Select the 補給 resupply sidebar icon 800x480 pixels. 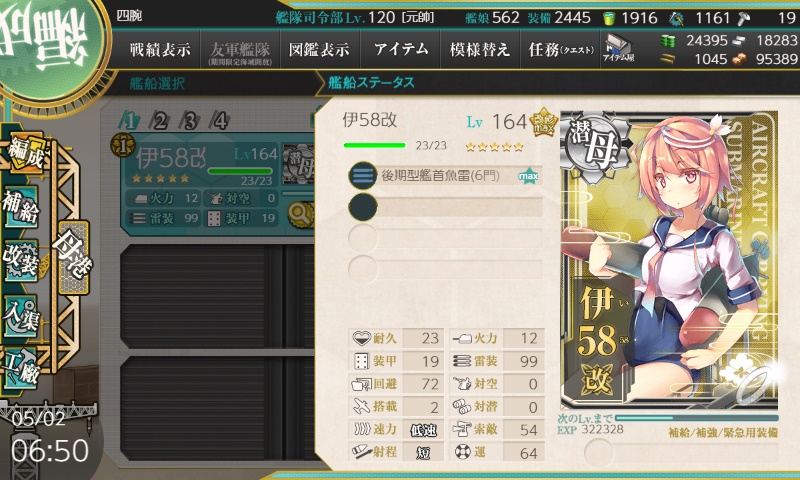click(20, 207)
